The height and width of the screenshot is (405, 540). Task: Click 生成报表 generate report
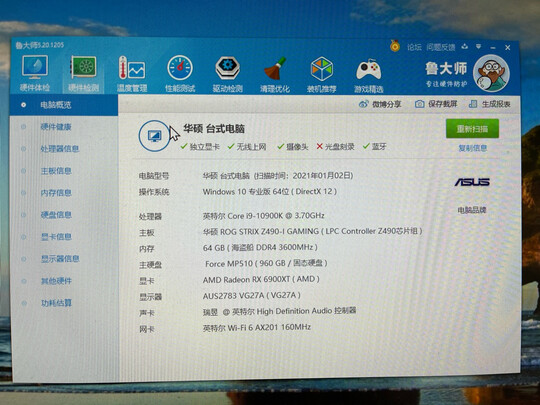tap(490, 104)
